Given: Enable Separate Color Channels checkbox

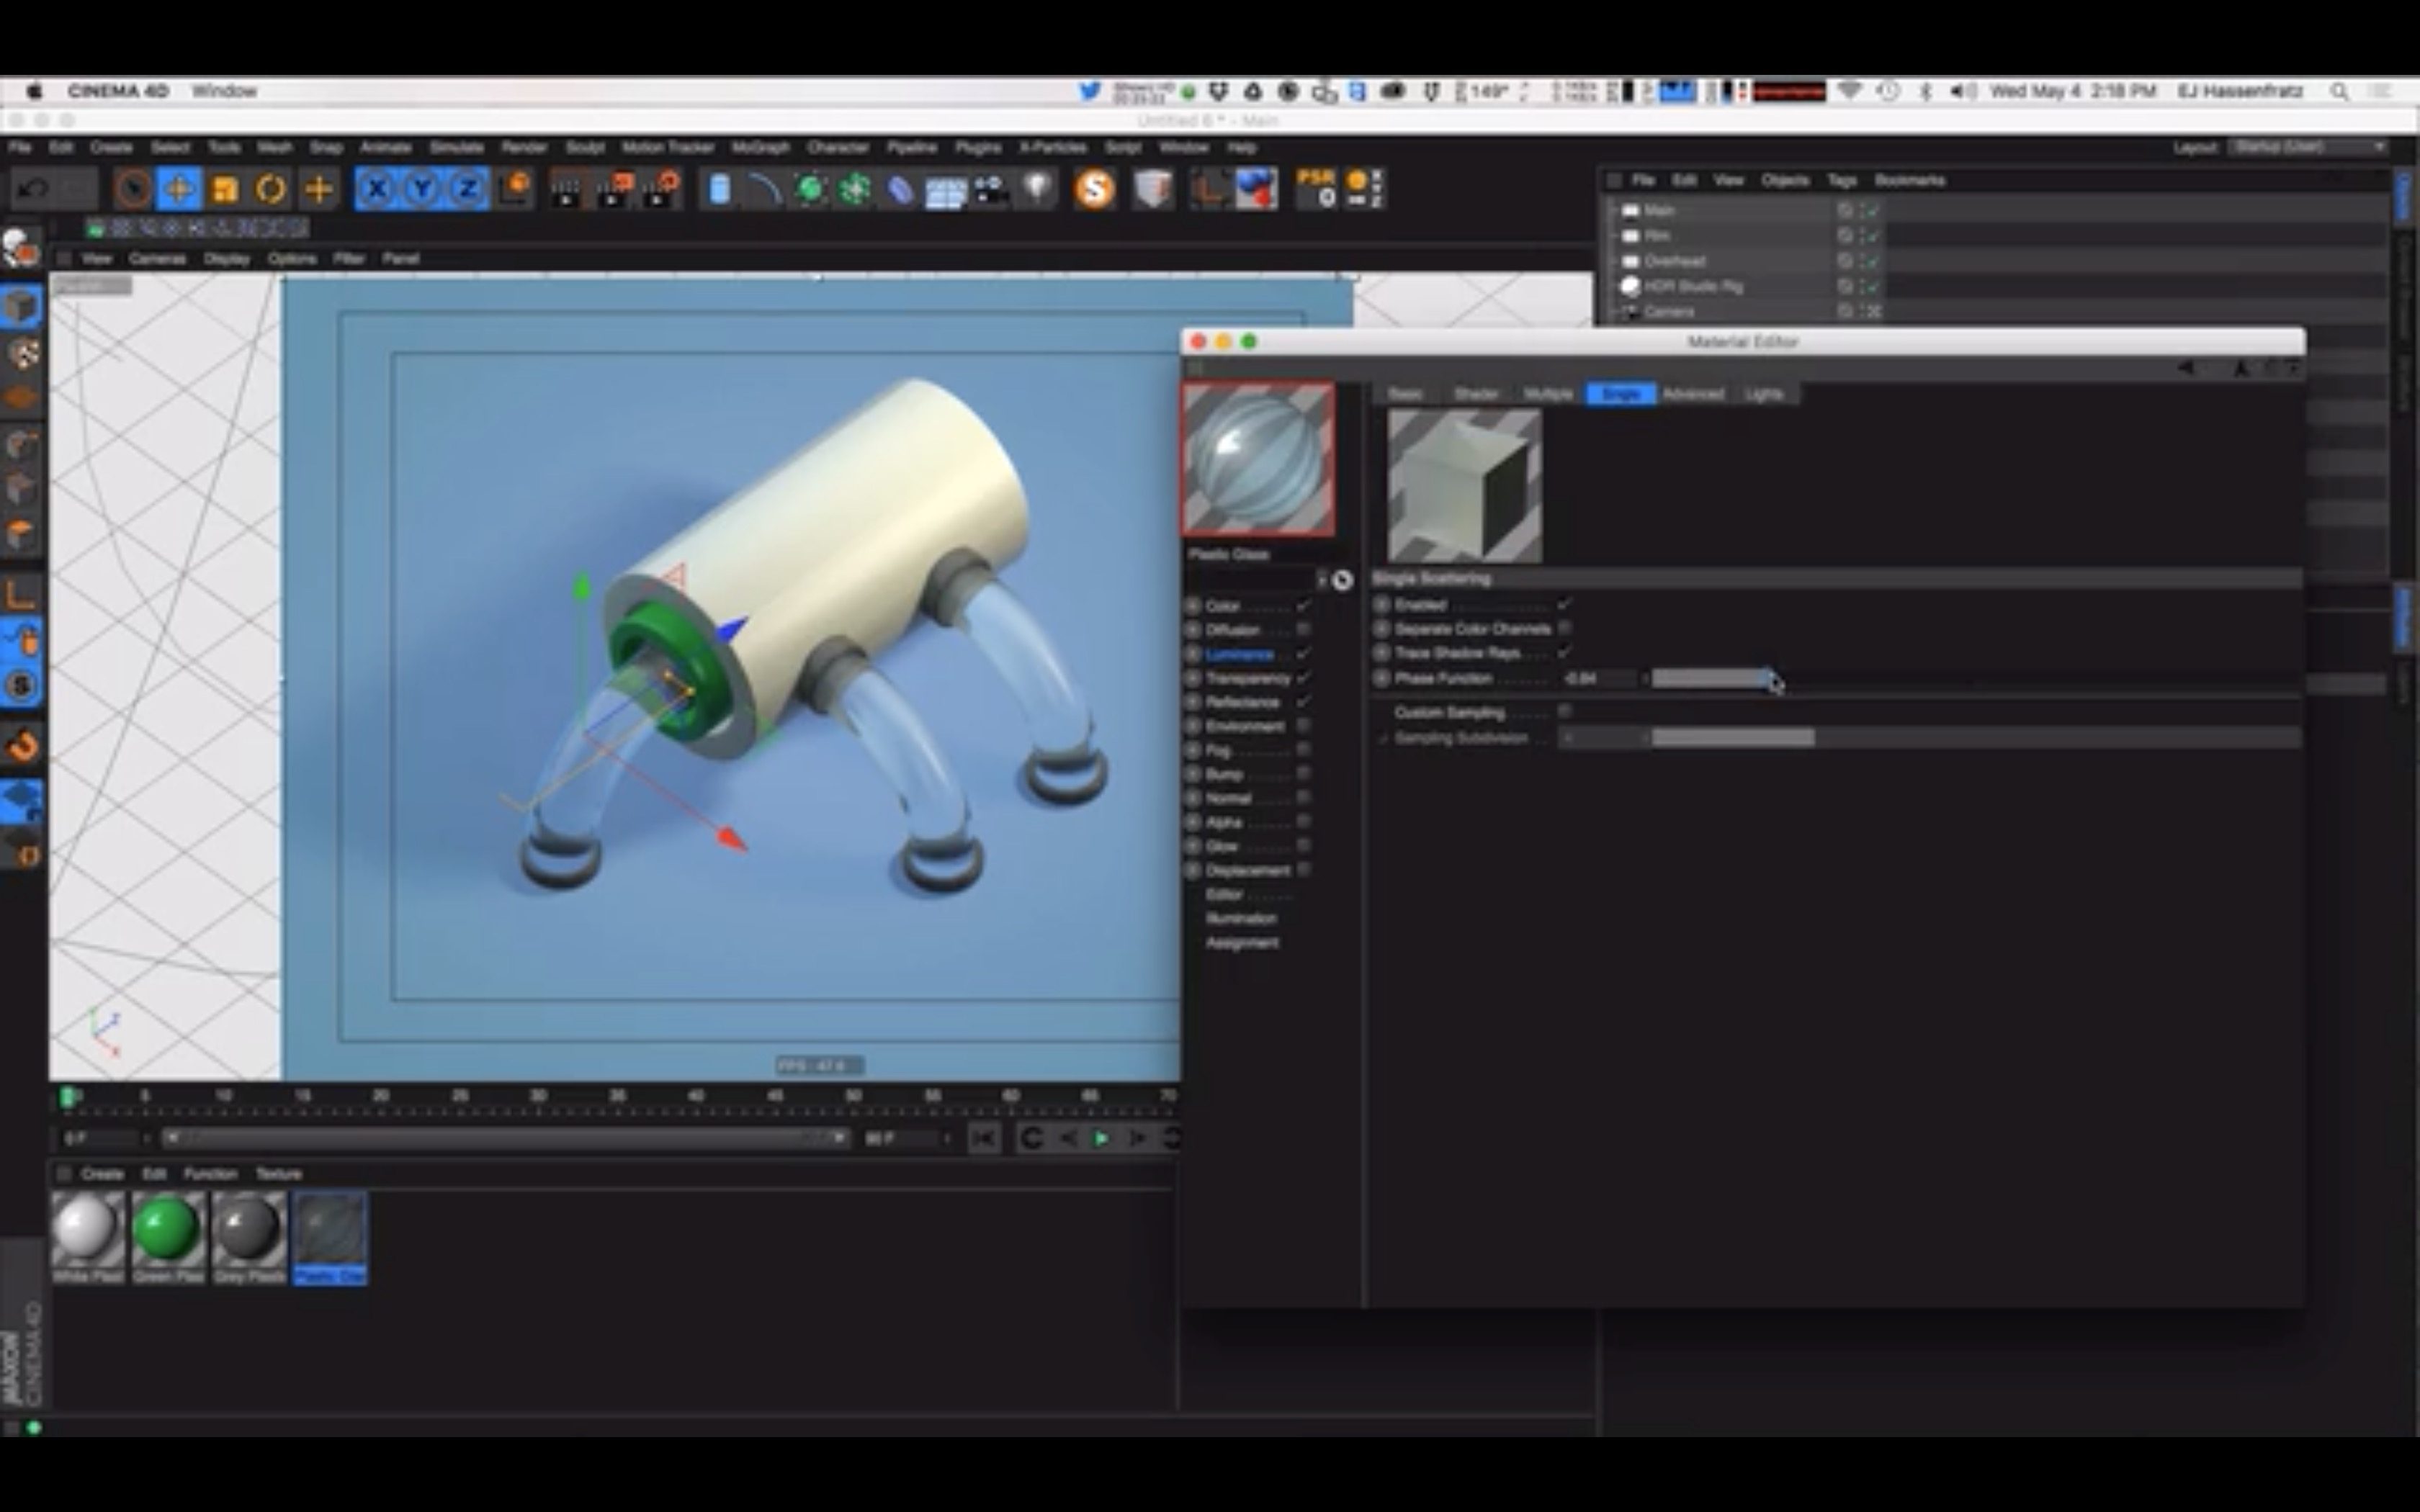Looking at the screenshot, I should click(1564, 628).
